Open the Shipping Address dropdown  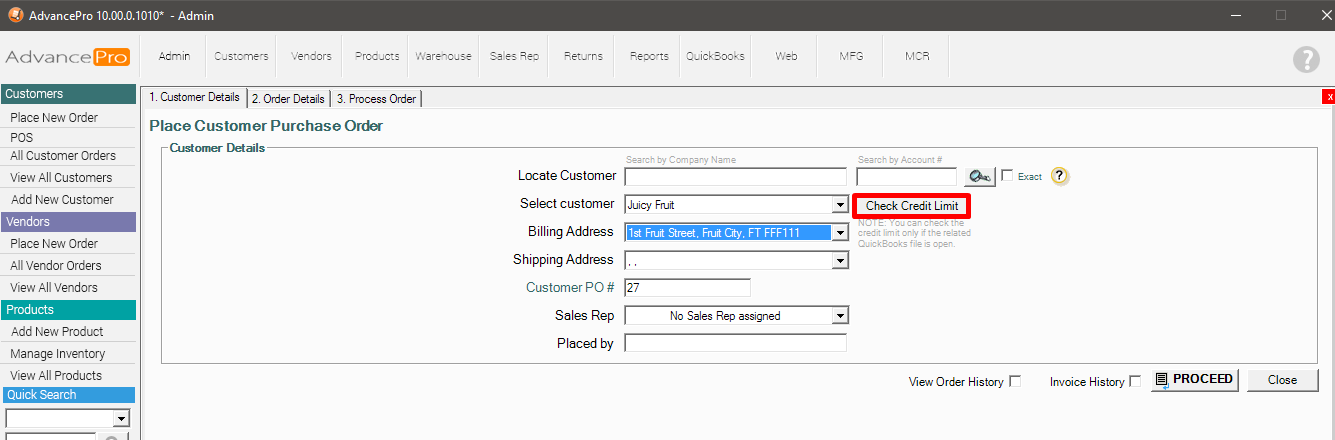(840, 261)
